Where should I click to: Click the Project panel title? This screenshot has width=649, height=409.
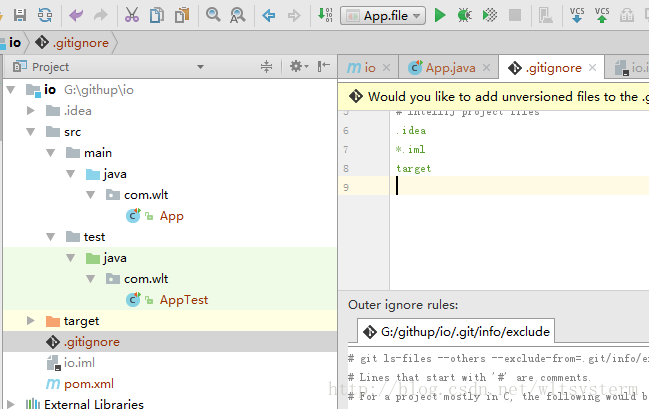pos(50,67)
